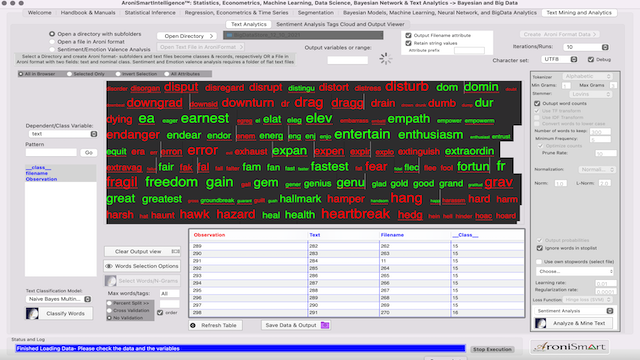
Task: Select Sentiment/Emotion Valence Analysis option
Action: (52, 49)
